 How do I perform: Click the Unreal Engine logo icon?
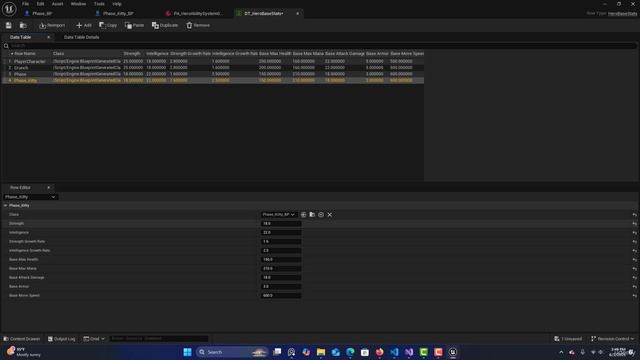pyautogui.click(x=9, y=9)
